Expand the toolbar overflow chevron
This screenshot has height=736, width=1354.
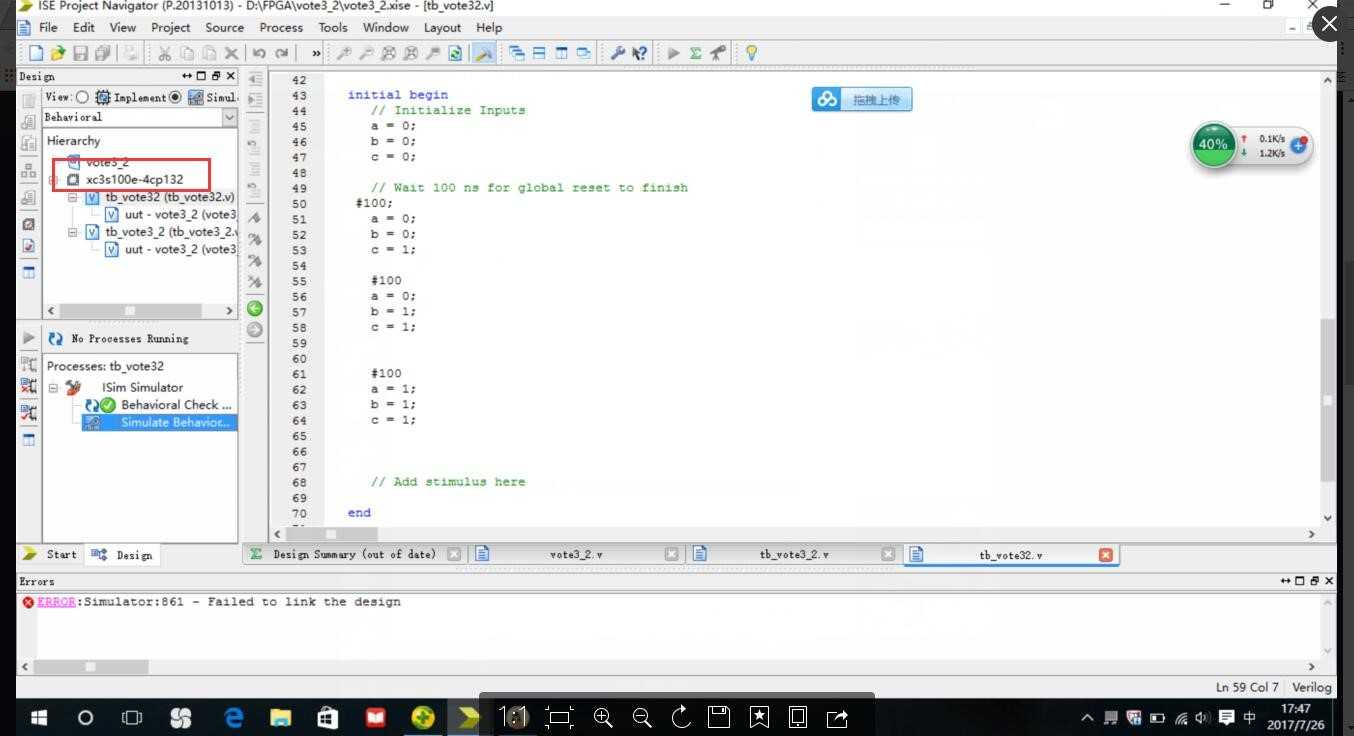click(x=316, y=53)
